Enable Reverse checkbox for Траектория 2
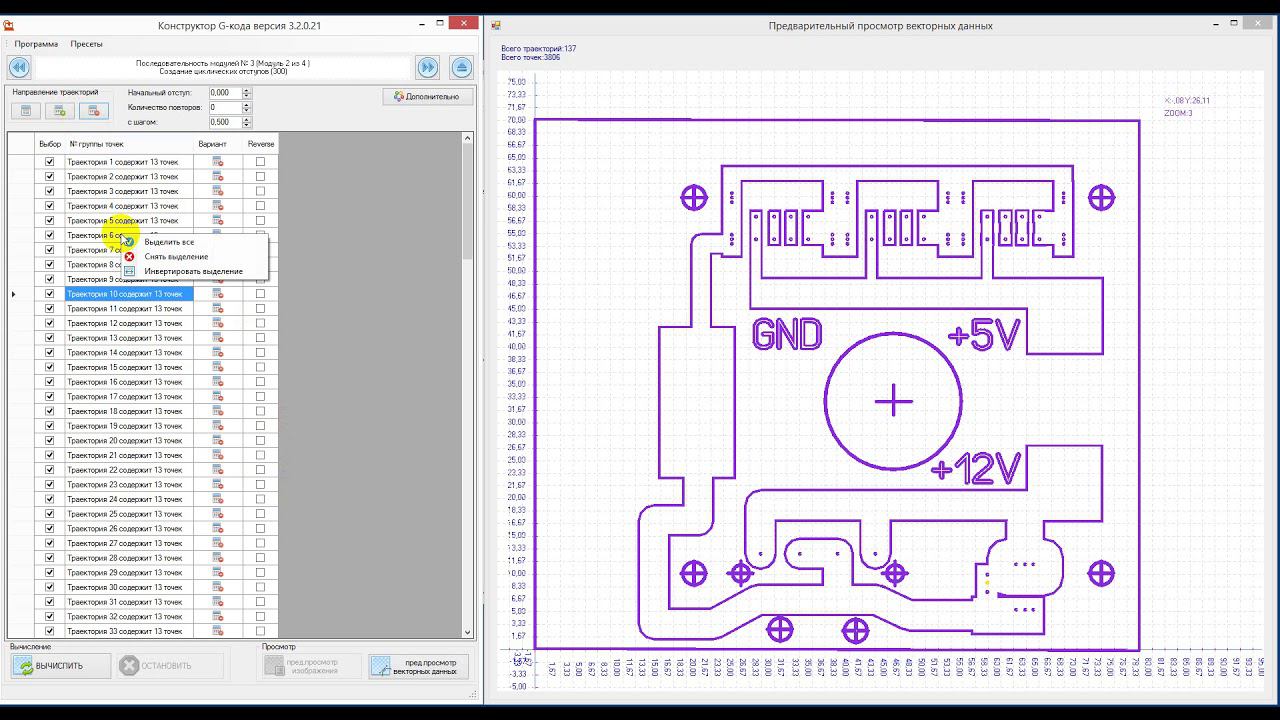The height and width of the screenshot is (720, 1280). click(260, 176)
